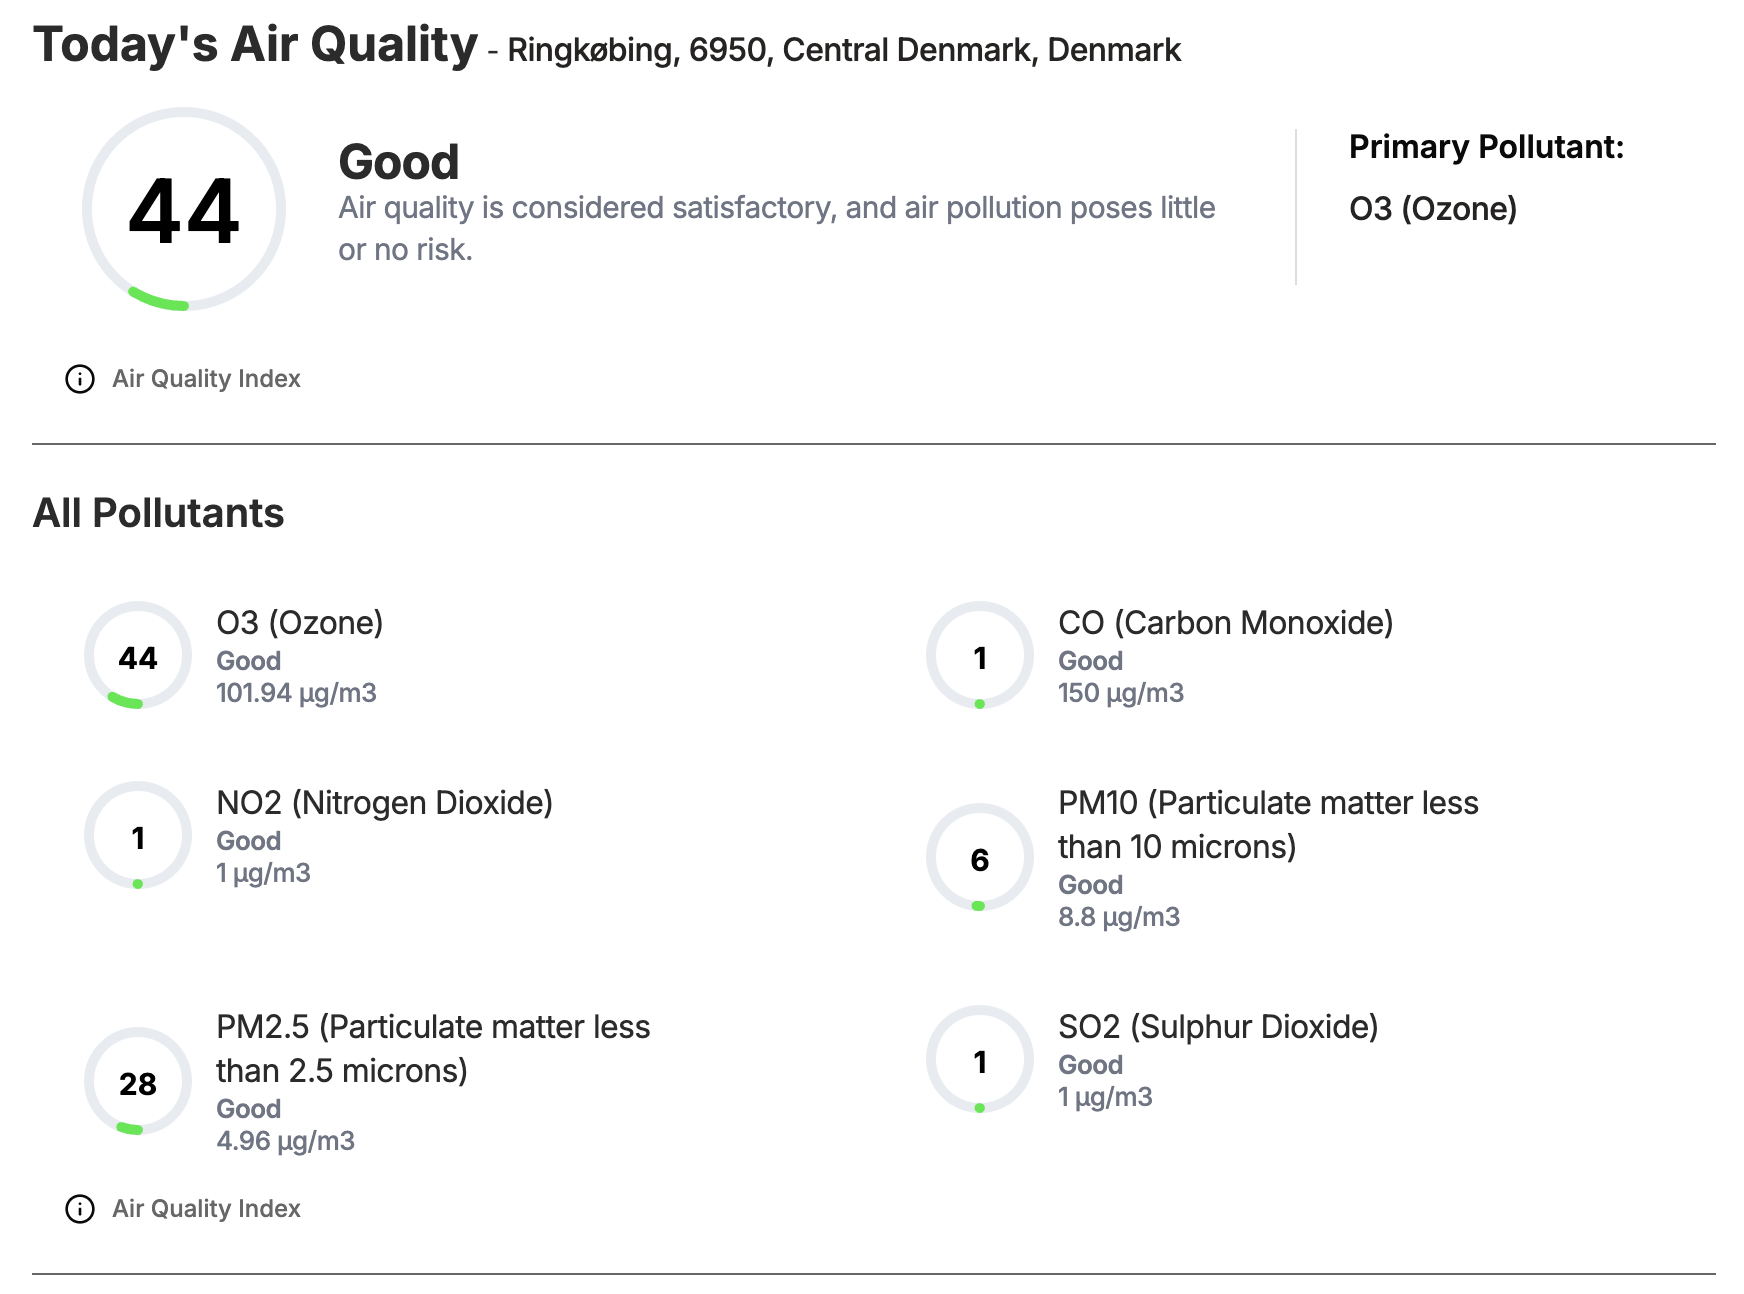
Task: Select the PM10 gauge showing 6
Action: point(980,857)
